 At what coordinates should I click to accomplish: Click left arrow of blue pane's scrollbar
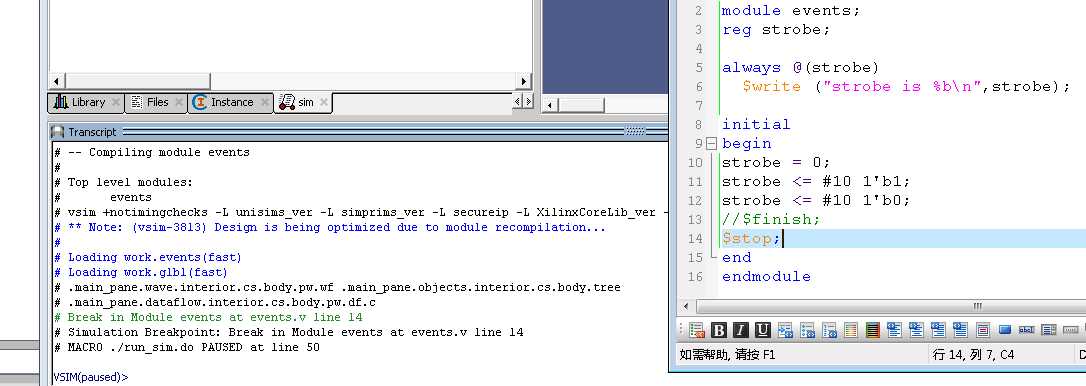coord(551,105)
